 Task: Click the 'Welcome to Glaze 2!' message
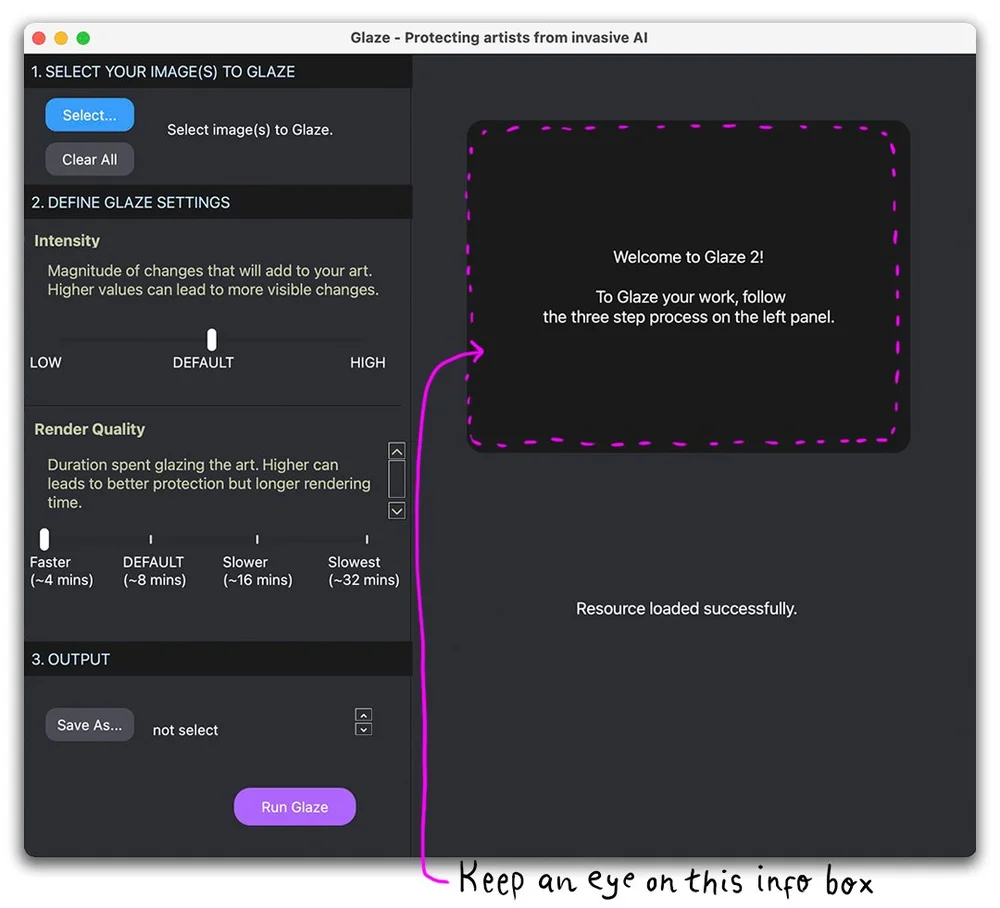click(x=688, y=257)
